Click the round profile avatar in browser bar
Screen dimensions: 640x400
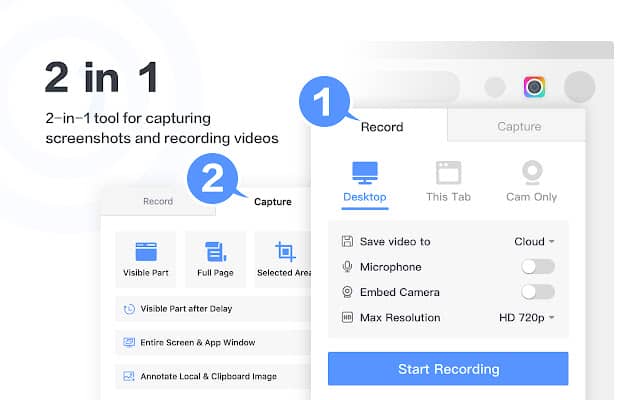(579, 87)
